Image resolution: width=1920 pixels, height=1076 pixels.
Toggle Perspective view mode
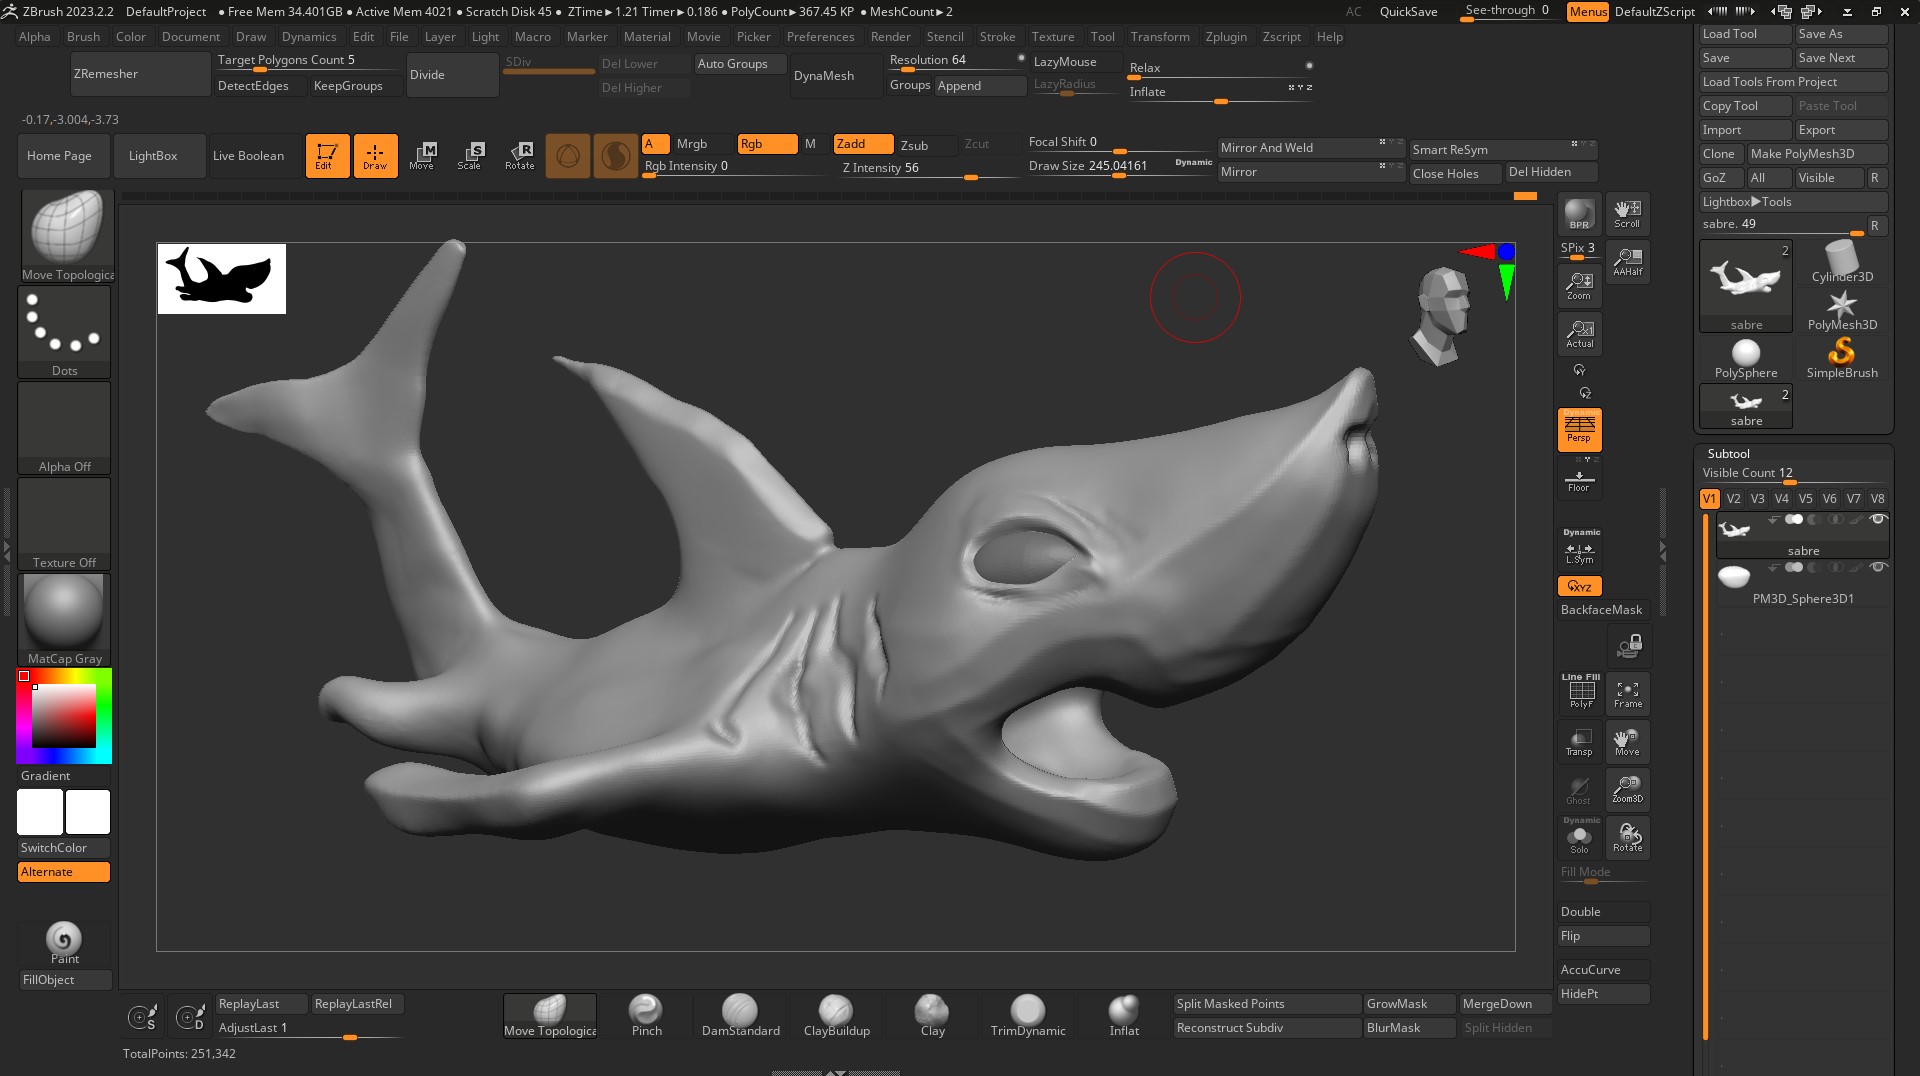[1579, 430]
